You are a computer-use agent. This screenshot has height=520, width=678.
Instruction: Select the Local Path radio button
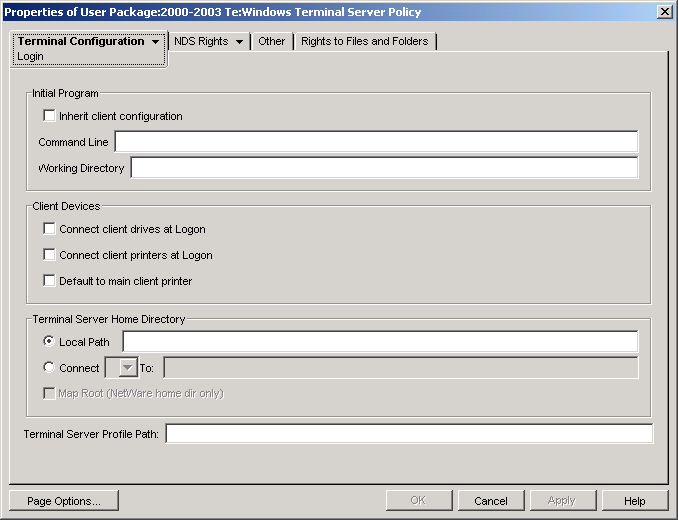tap(49, 341)
